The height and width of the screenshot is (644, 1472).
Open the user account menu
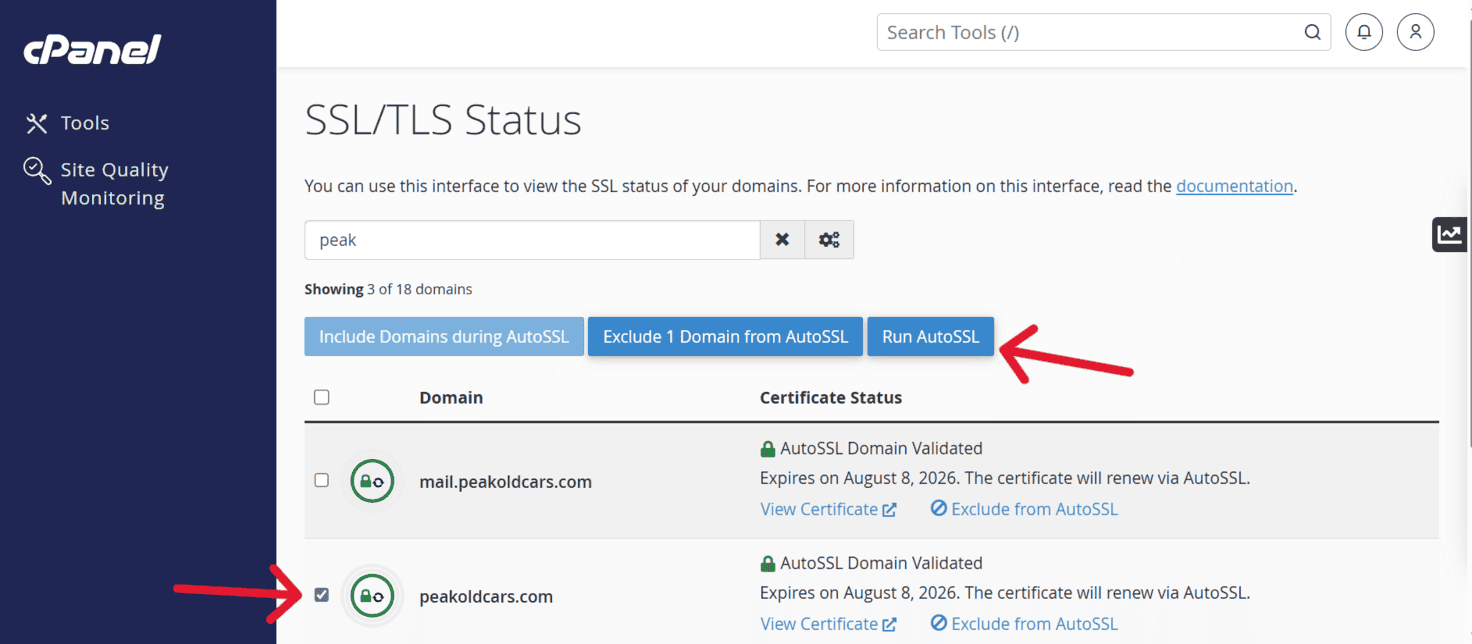coord(1416,32)
